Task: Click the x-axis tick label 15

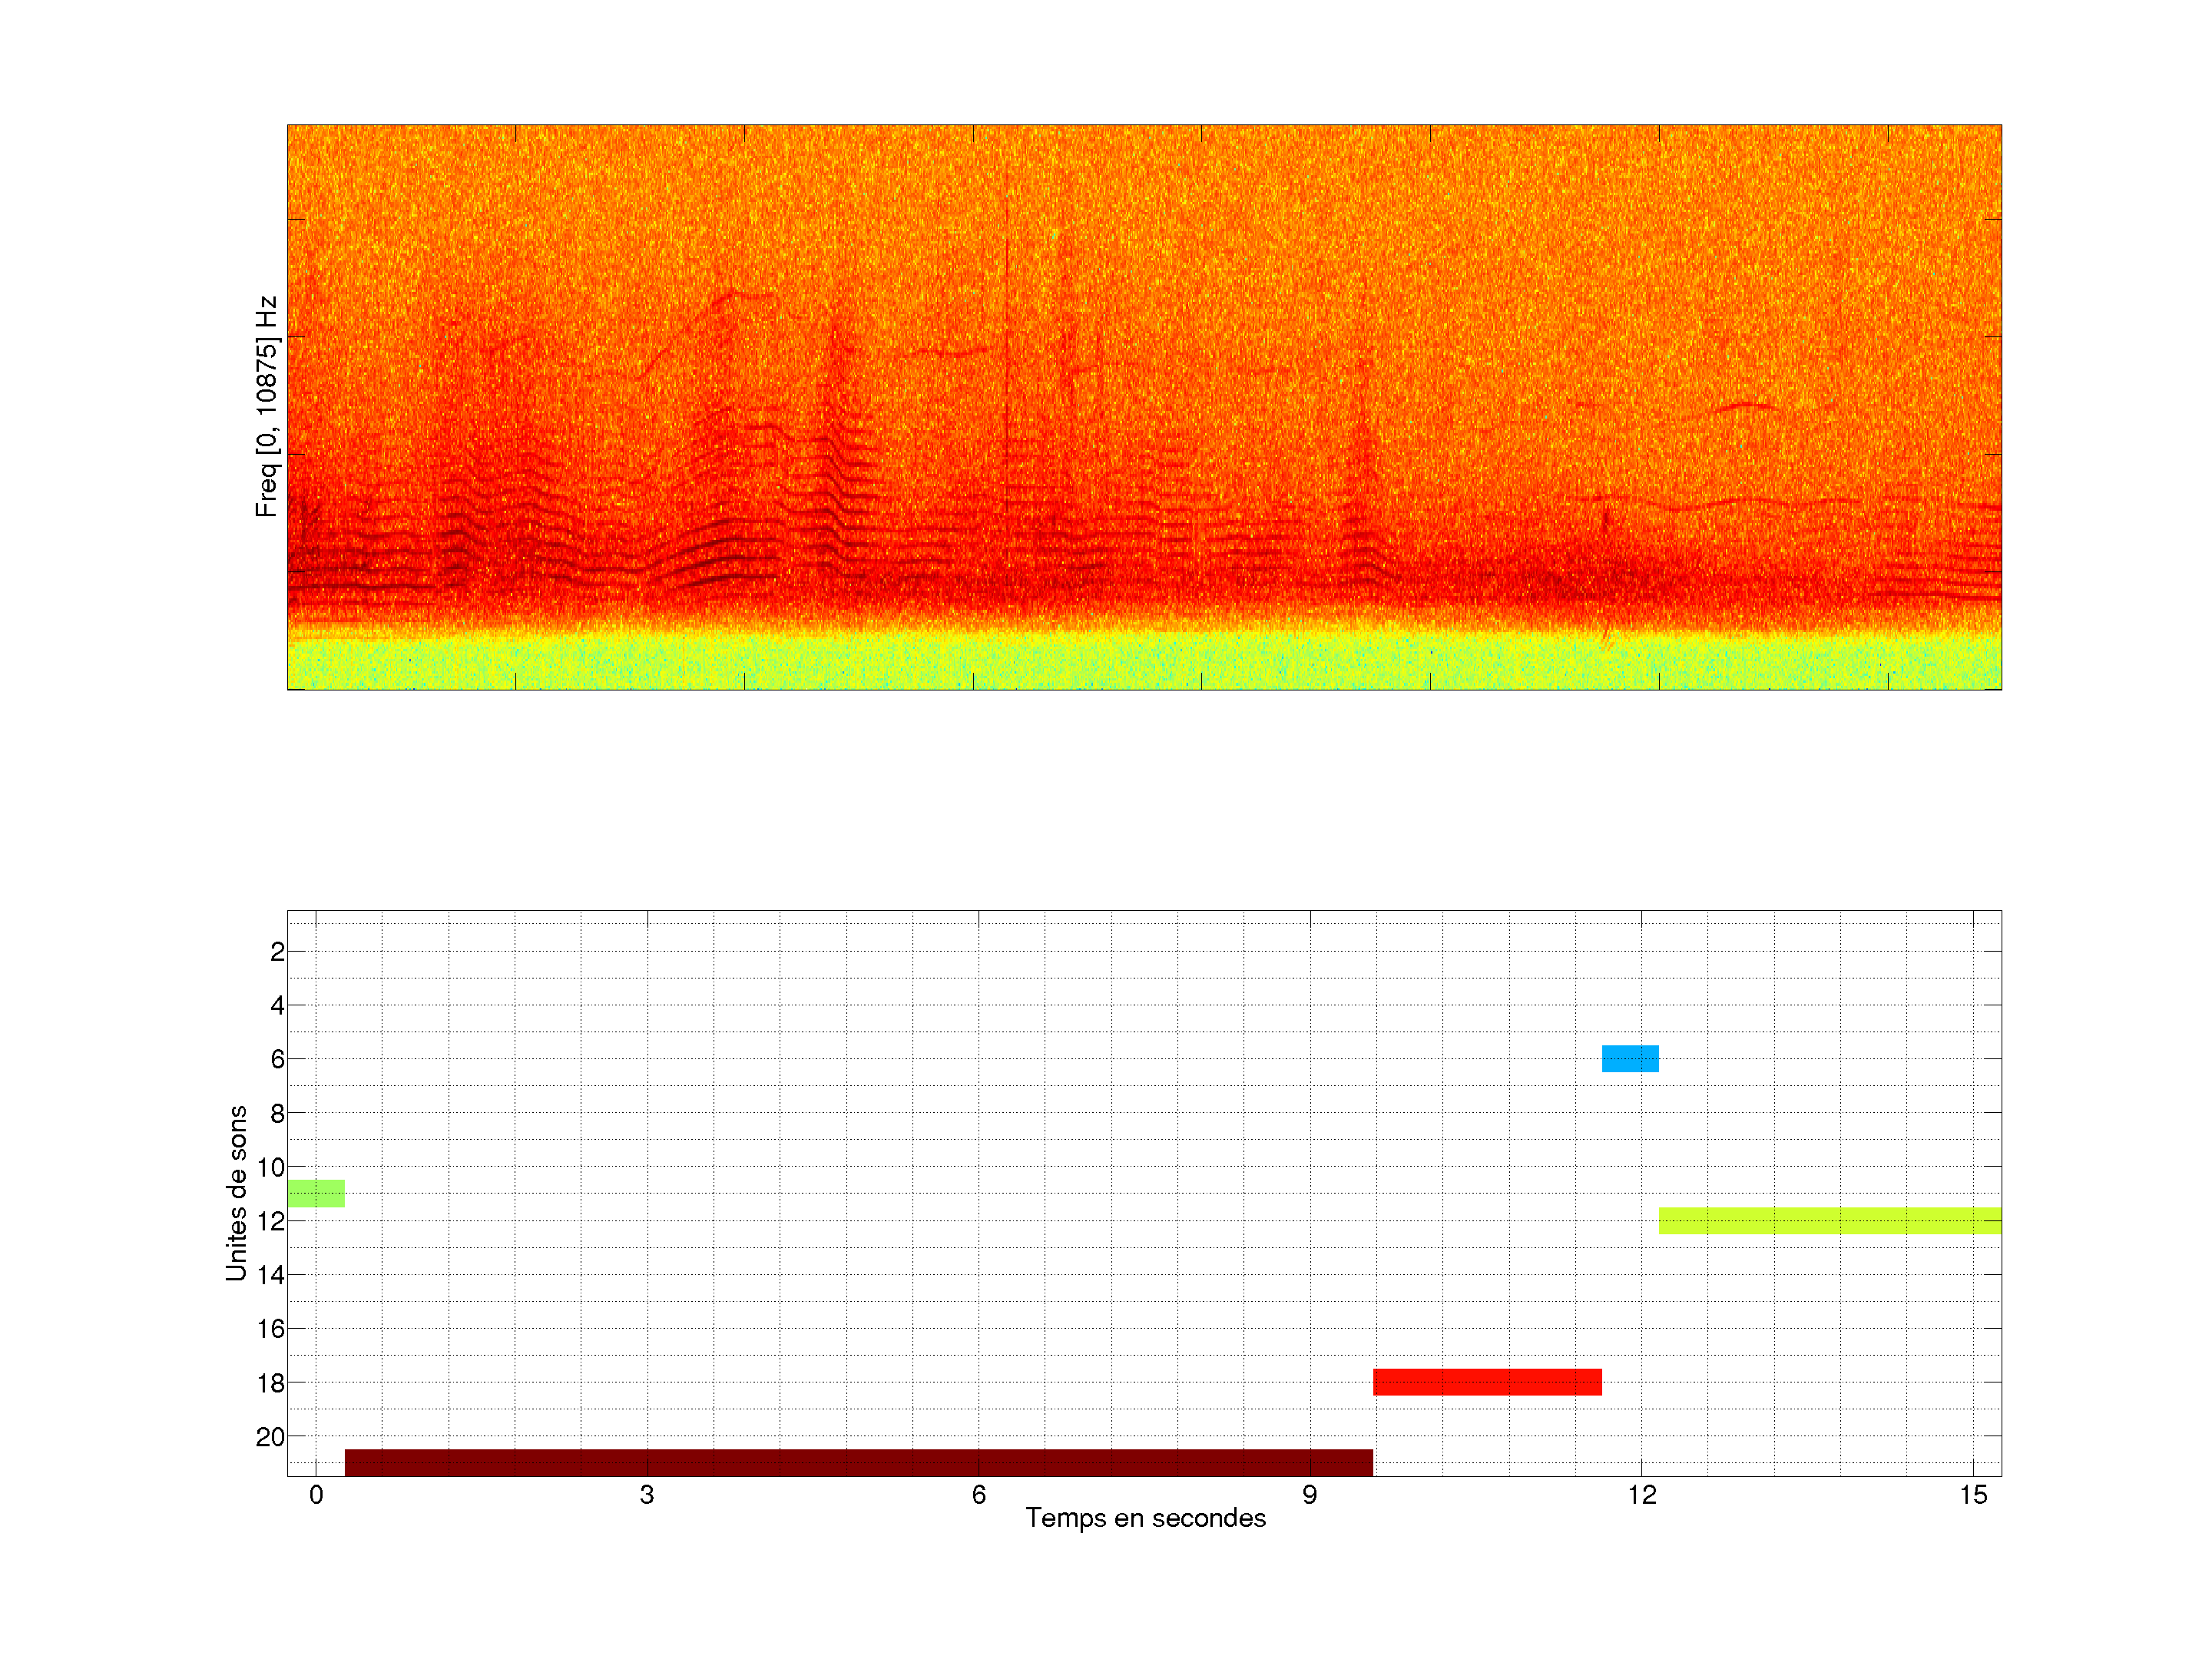Action: [x=1972, y=1495]
